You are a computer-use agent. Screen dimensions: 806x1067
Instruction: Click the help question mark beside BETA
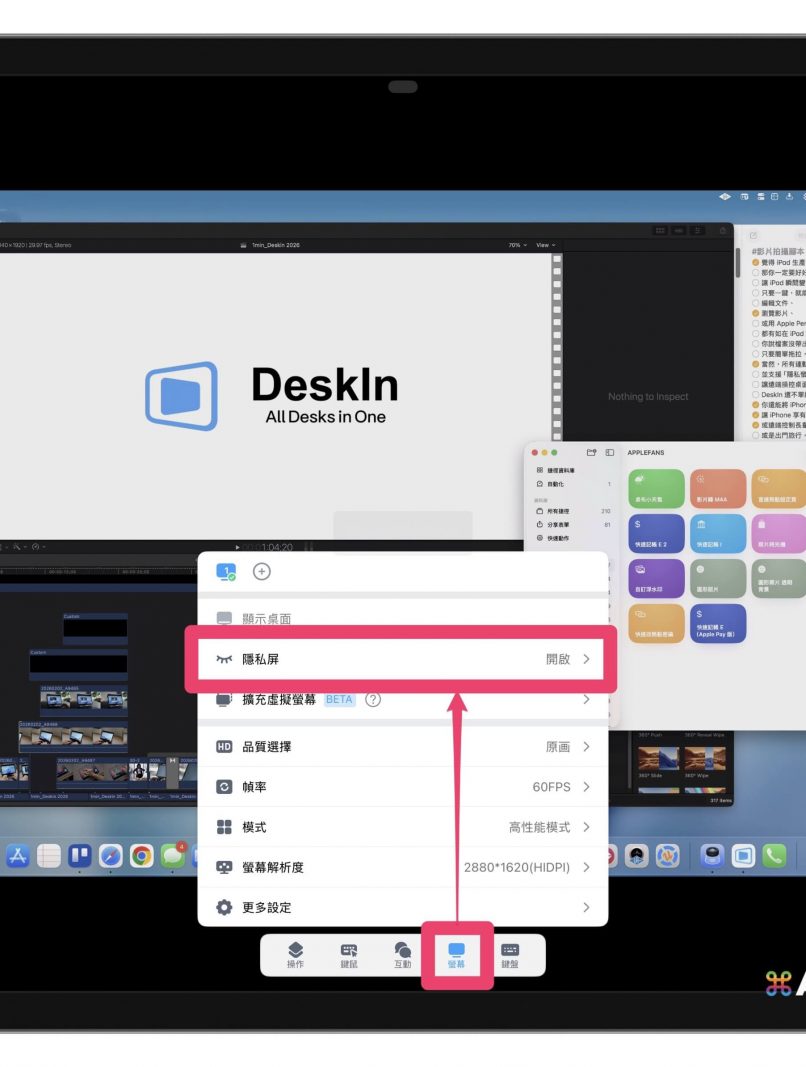click(373, 700)
